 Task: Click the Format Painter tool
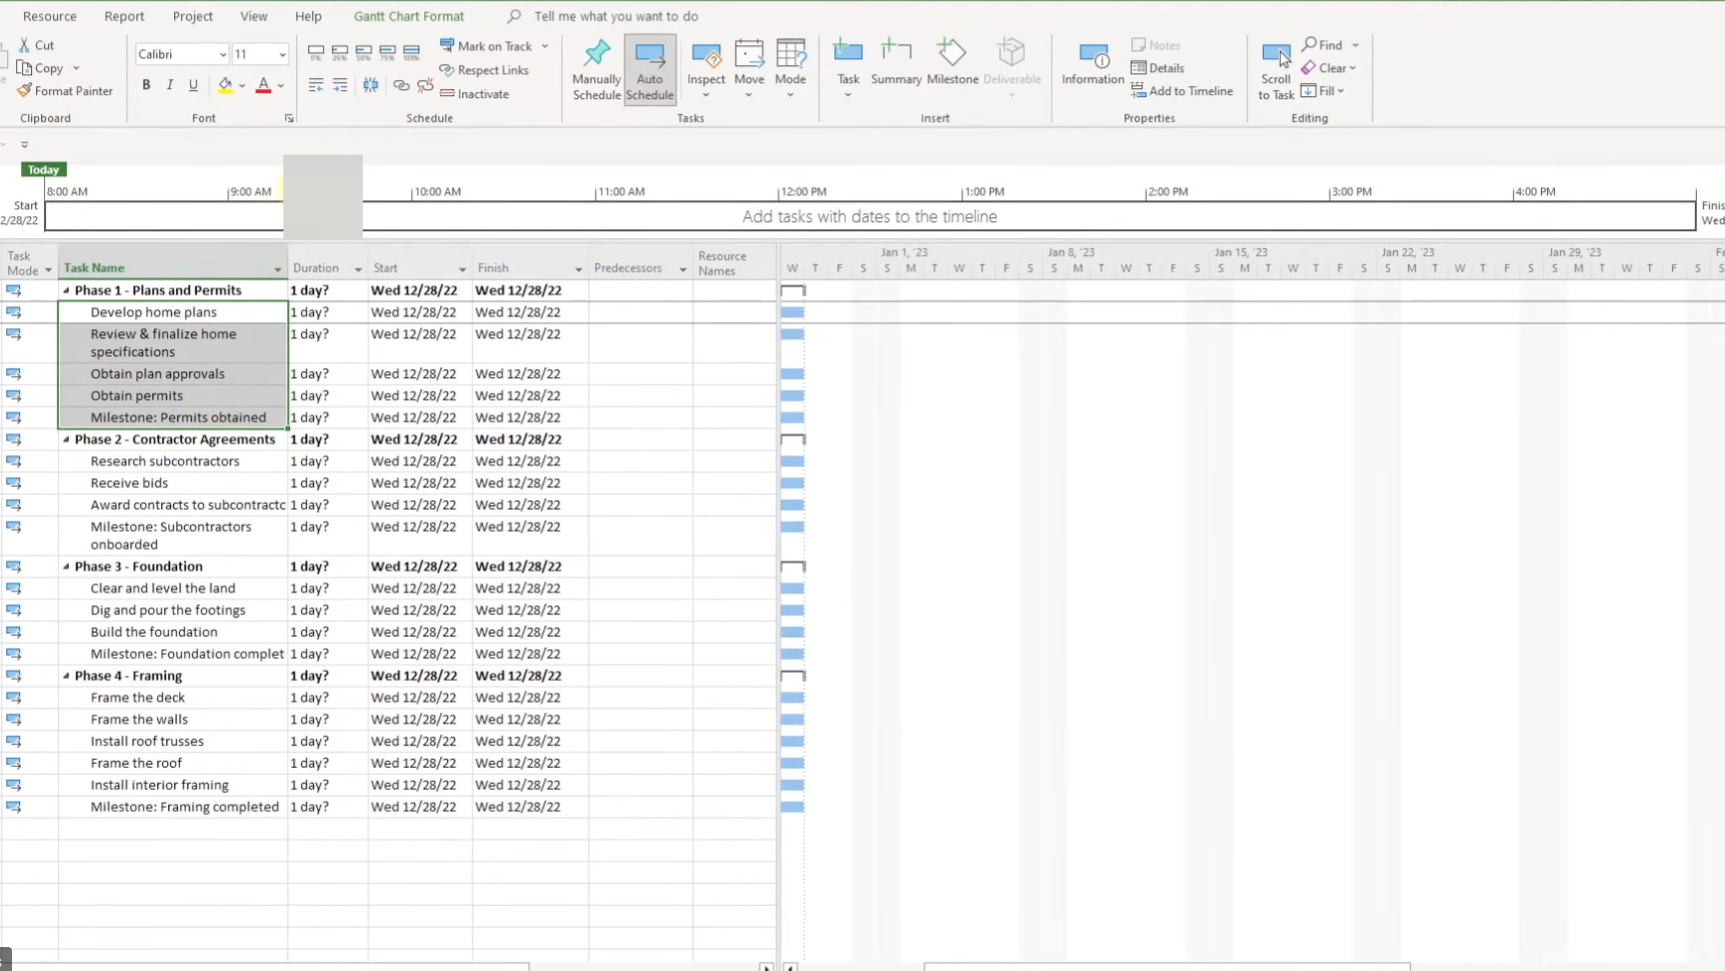65,91
